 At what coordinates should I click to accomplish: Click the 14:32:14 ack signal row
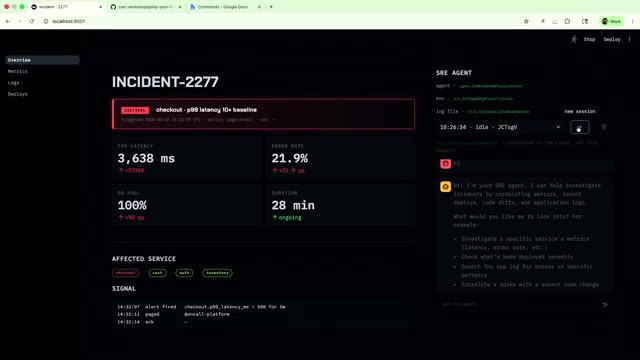tap(152, 322)
